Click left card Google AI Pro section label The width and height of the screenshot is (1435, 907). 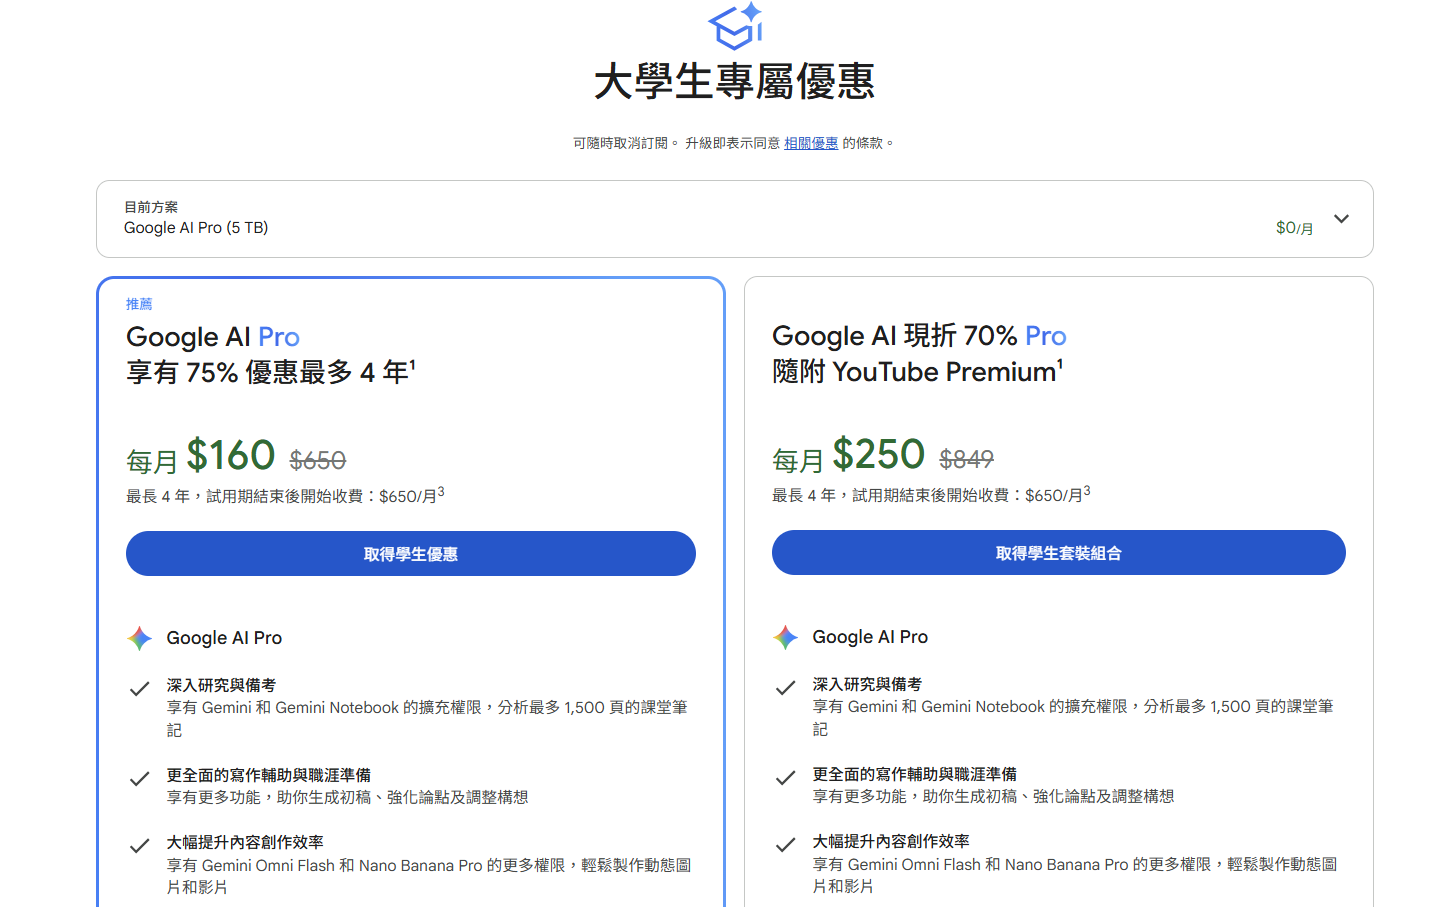coord(224,638)
